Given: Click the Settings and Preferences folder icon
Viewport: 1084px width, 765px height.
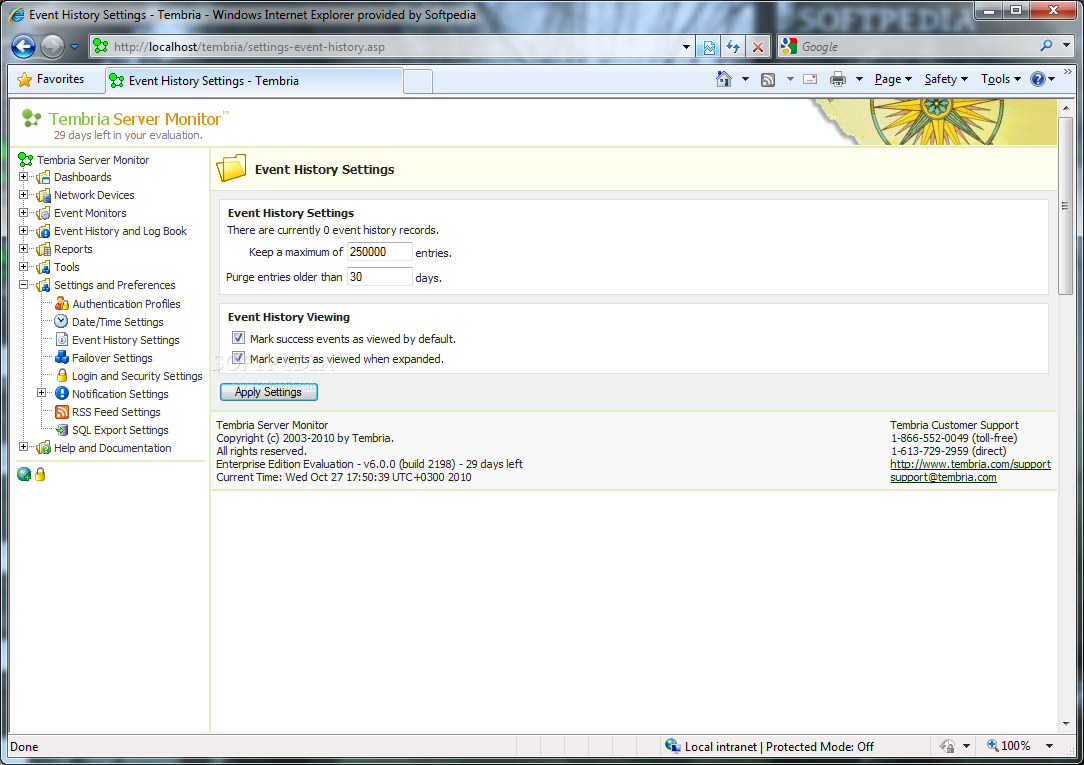Looking at the screenshot, I should pos(44,285).
